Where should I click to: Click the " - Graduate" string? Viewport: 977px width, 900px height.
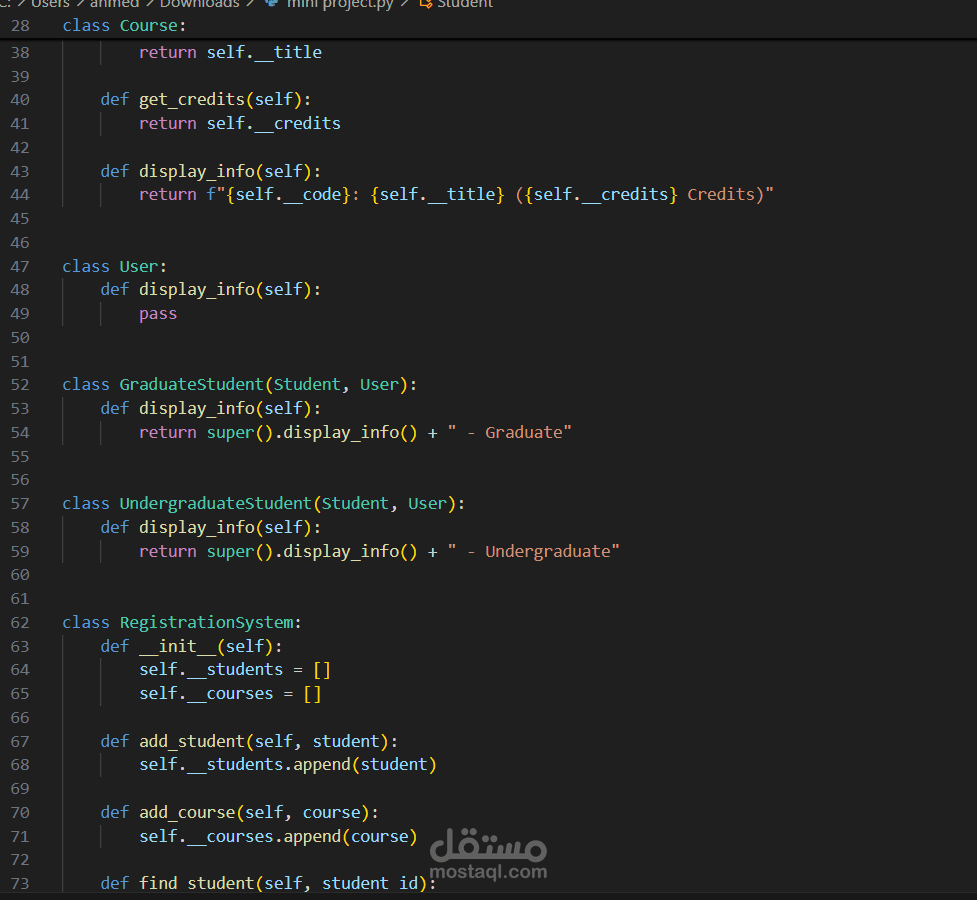pyautogui.click(x=509, y=433)
